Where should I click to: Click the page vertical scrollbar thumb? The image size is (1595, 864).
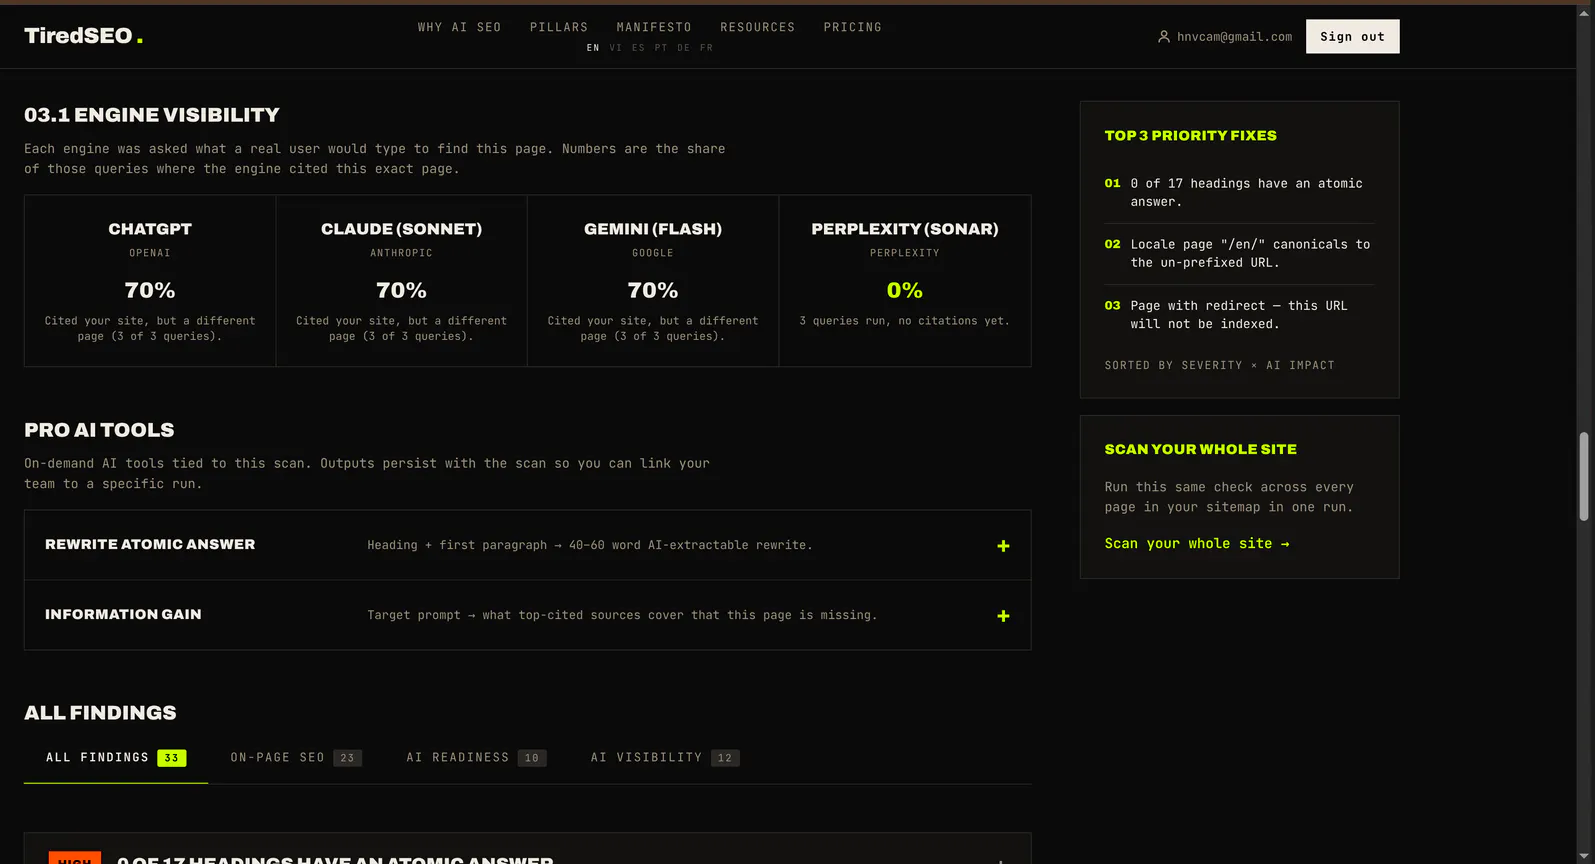[1583, 476]
